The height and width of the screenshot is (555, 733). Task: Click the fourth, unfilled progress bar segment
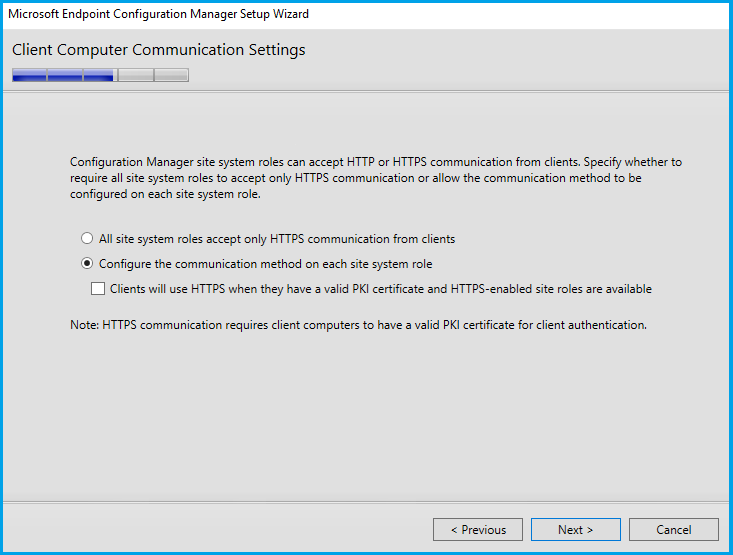(x=135, y=75)
